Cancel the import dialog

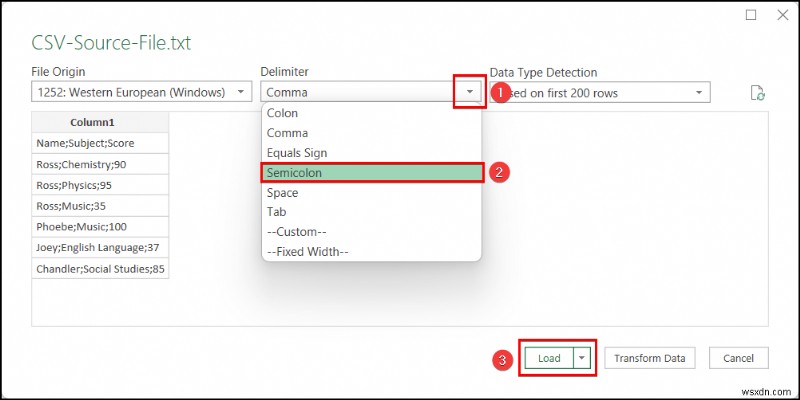point(738,358)
